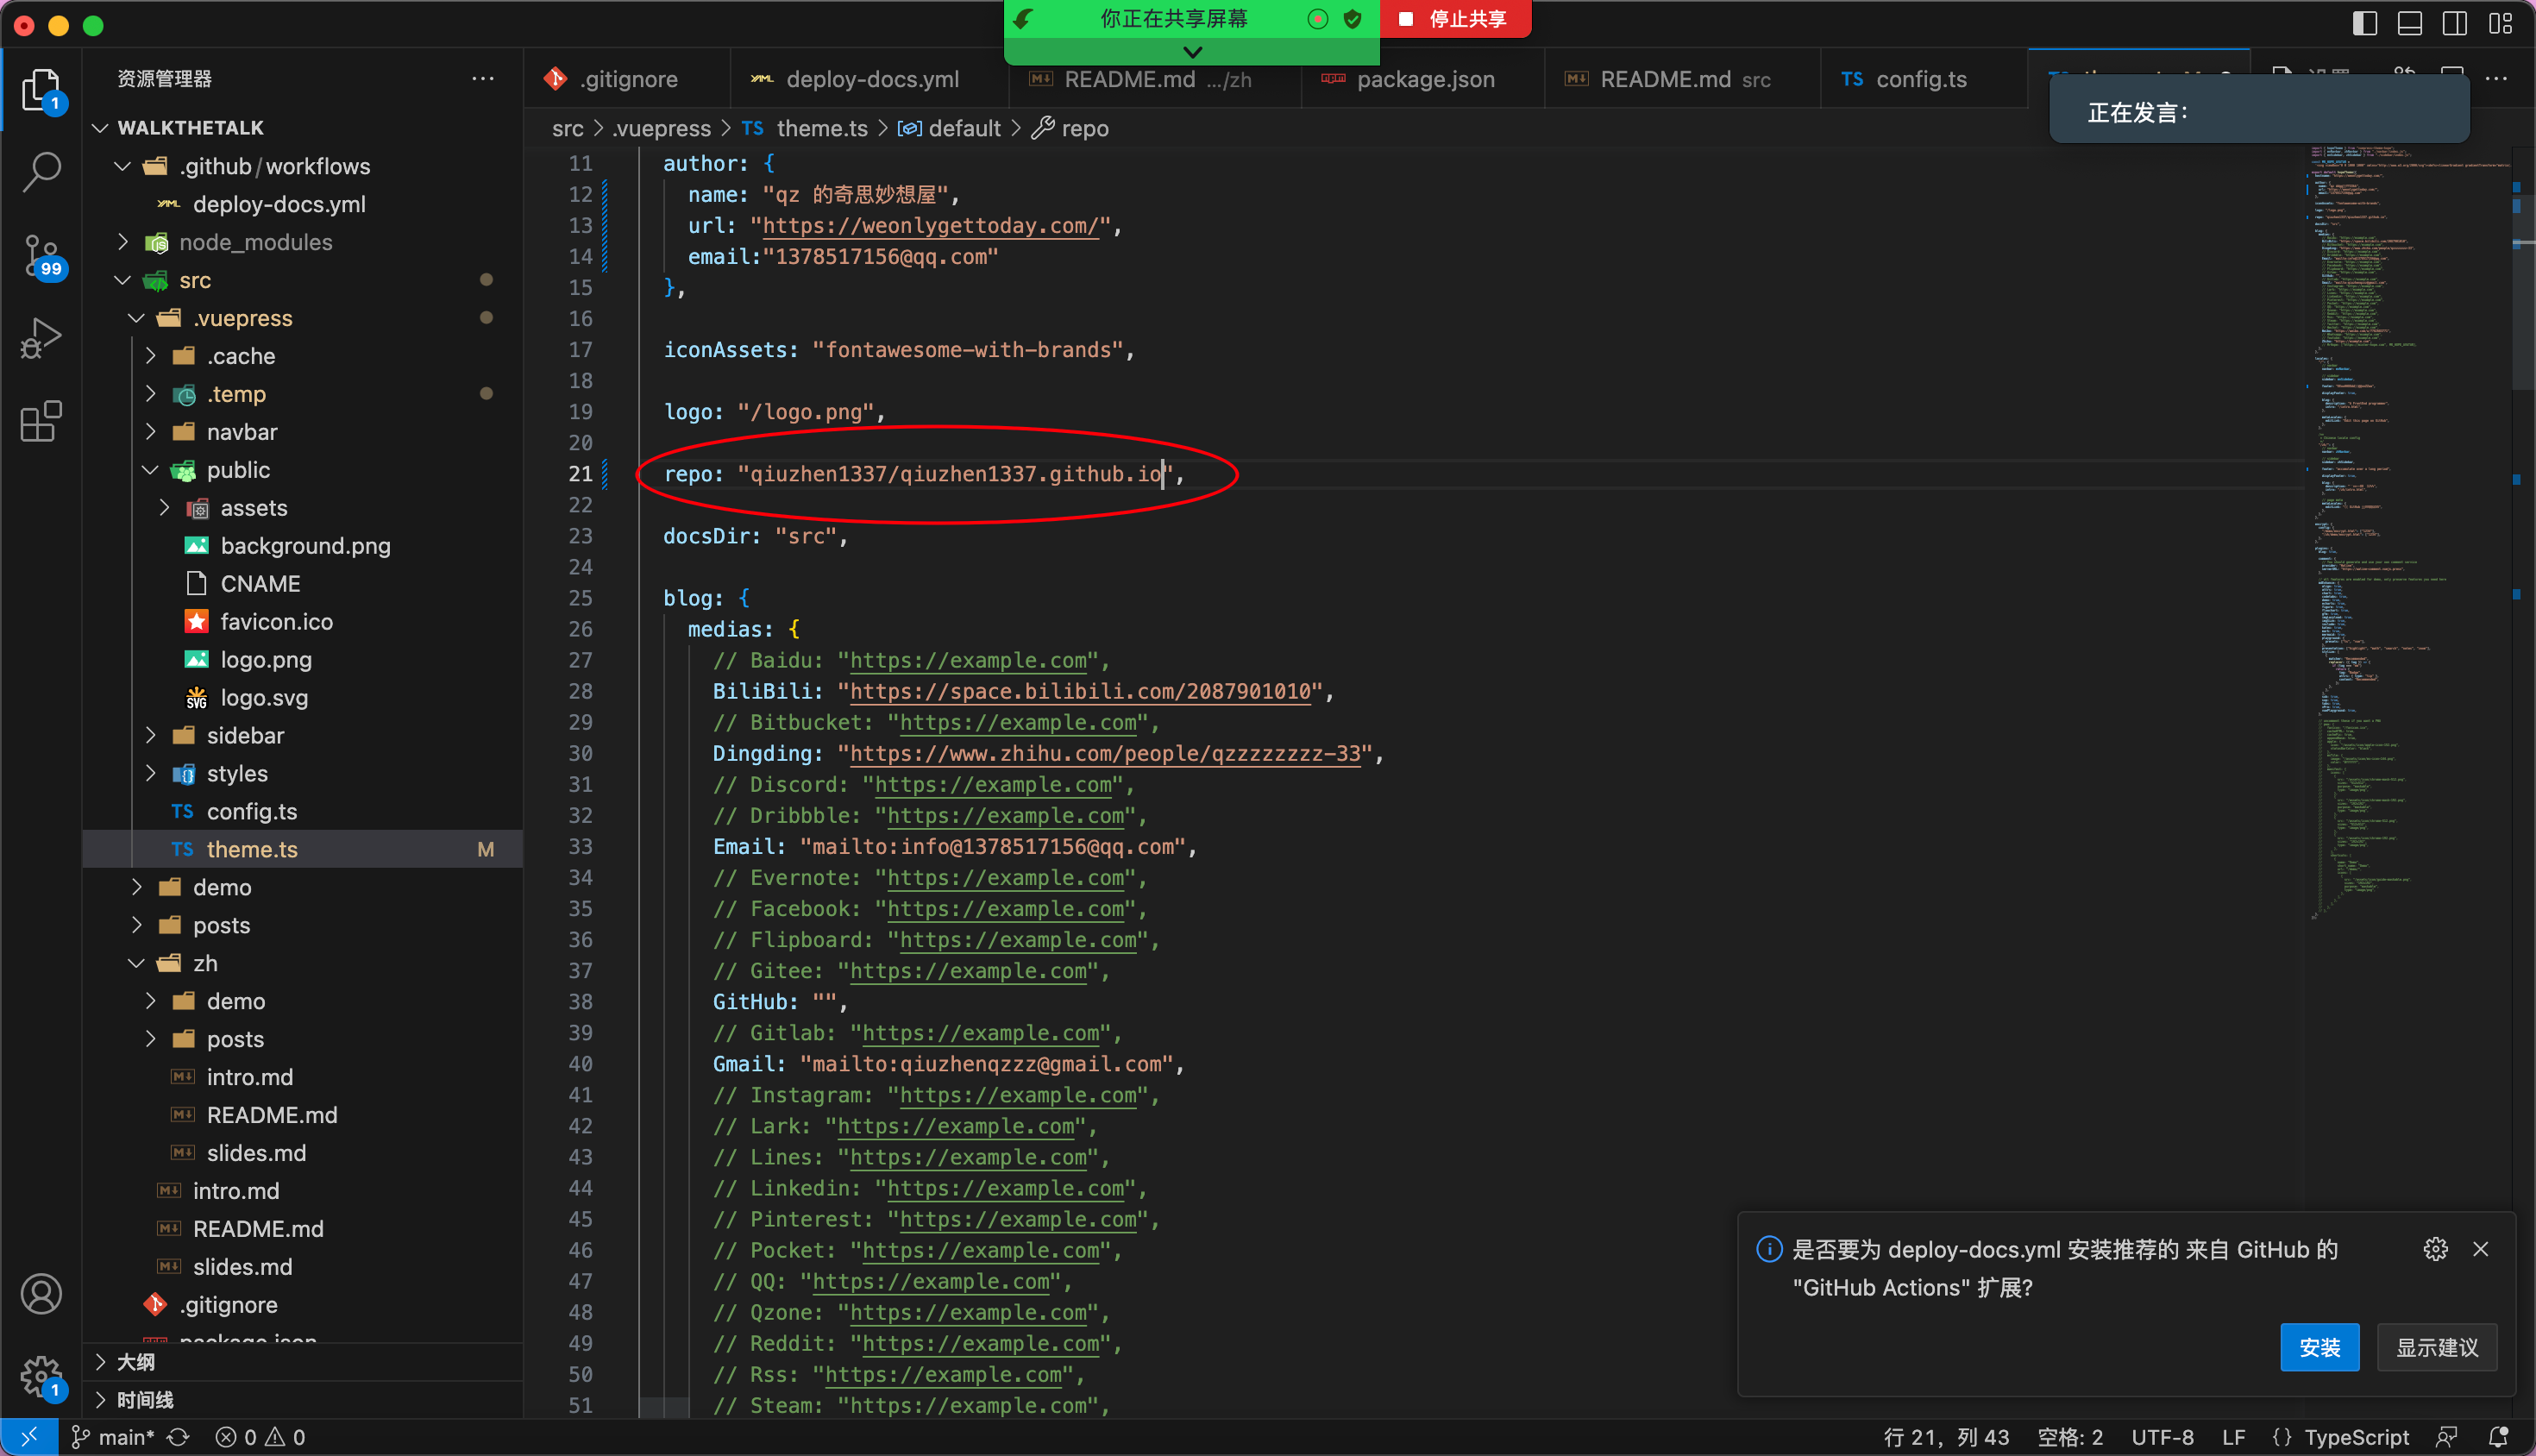The width and height of the screenshot is (2536, 1456).
Task: Open the Accounts icon in activity bar
Action: pos(41,1294)
